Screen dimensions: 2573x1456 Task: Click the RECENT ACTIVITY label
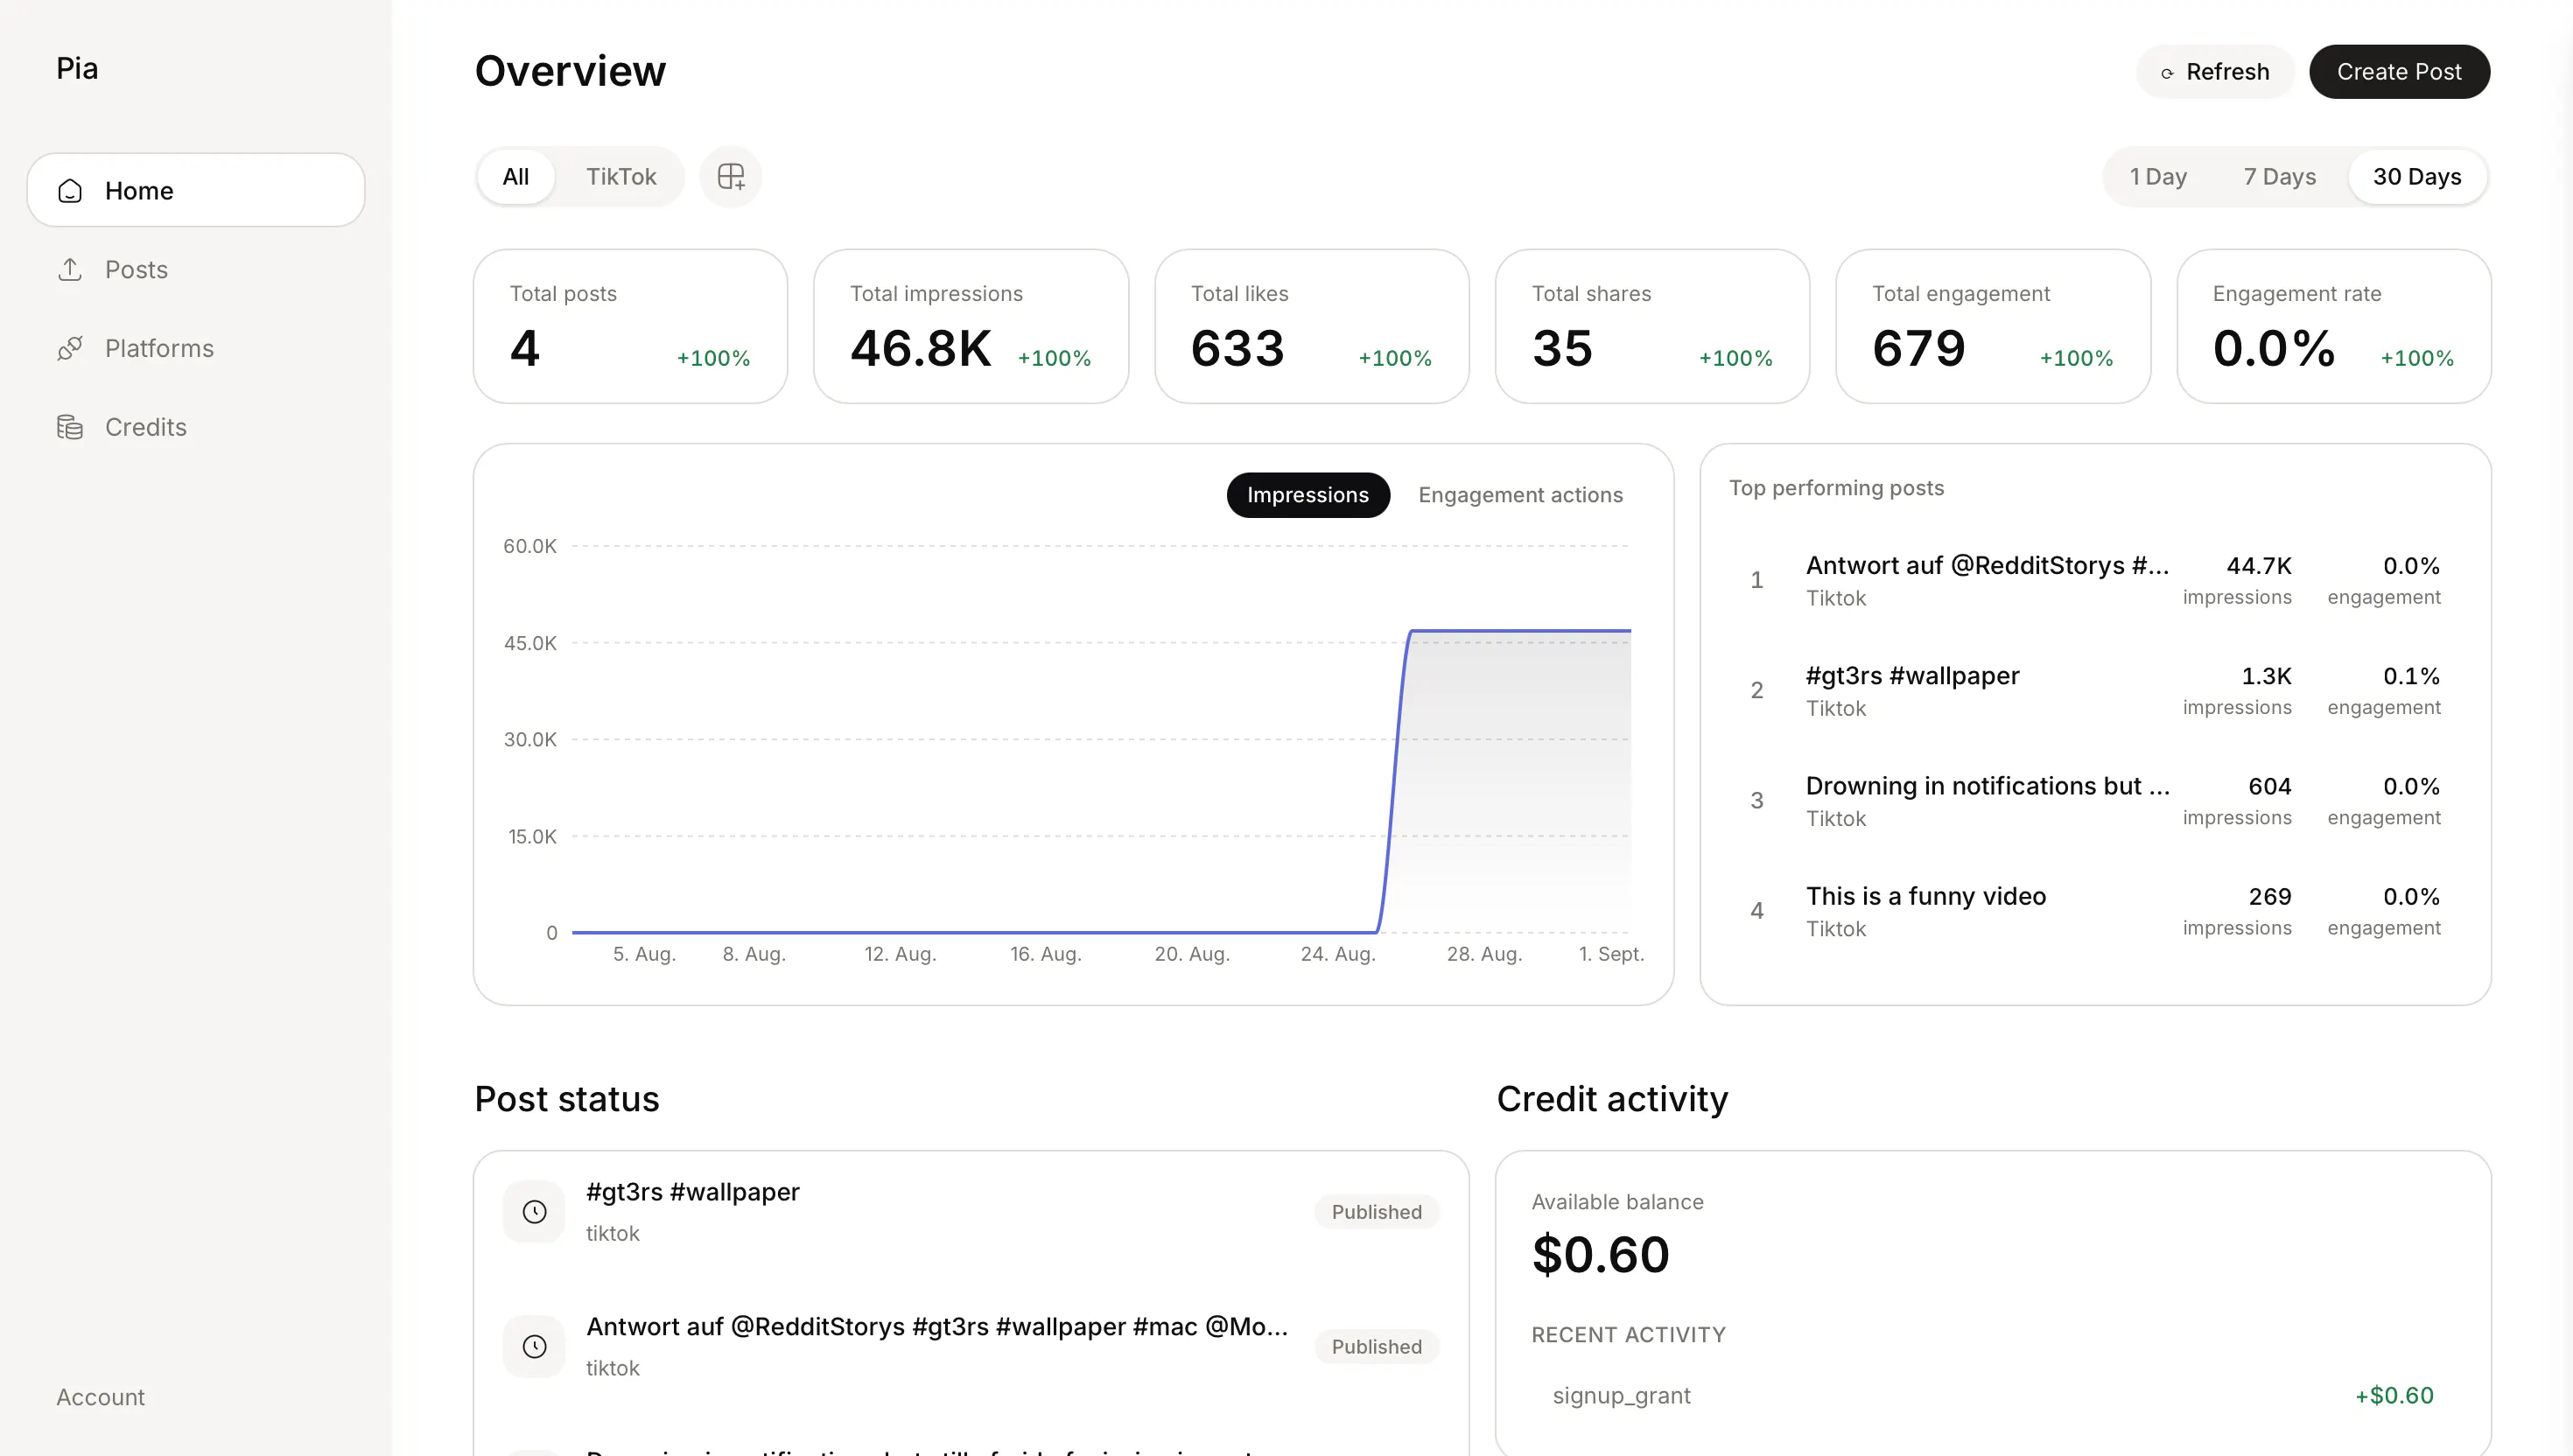coord(1629,1335)
